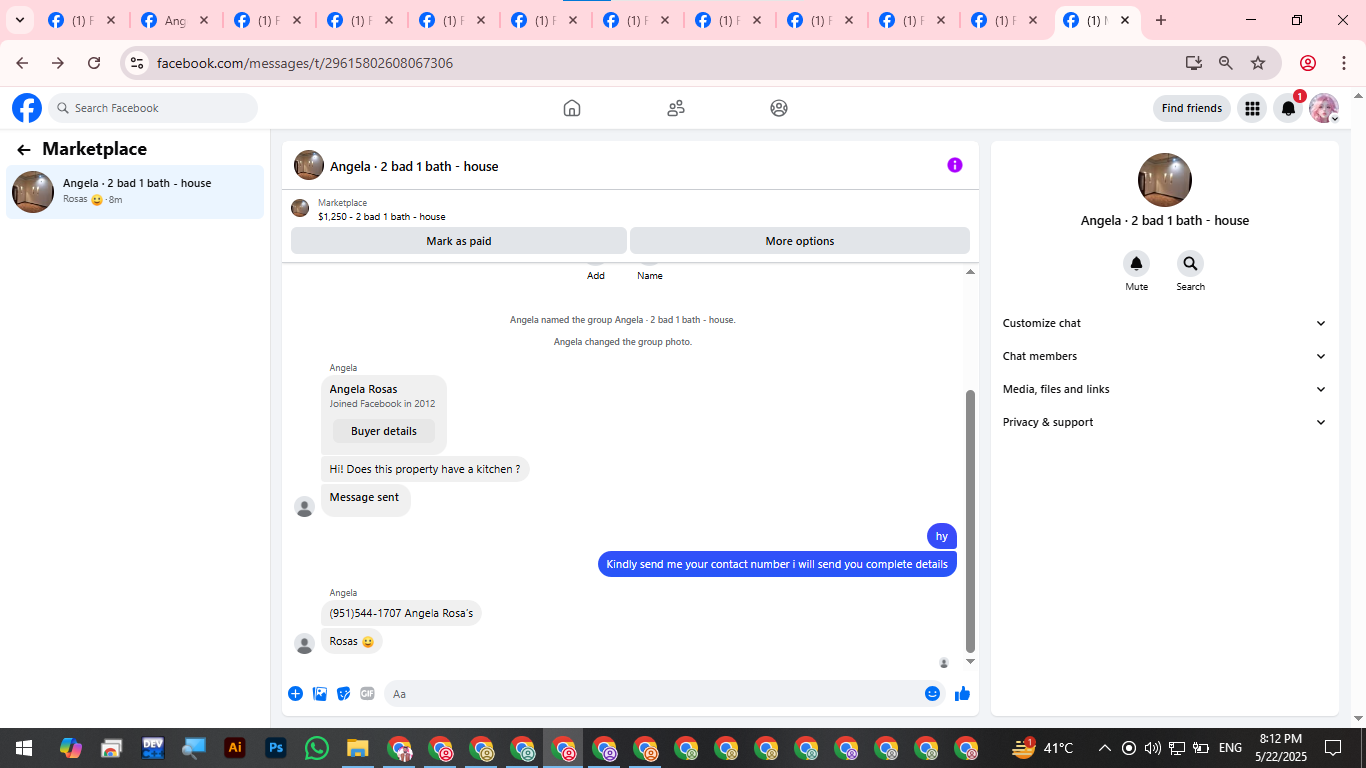The height and width of the screenshot is (768, 1366).
Task: Switch to the browser tab labeled Ang
Action: tap(177, 20)
